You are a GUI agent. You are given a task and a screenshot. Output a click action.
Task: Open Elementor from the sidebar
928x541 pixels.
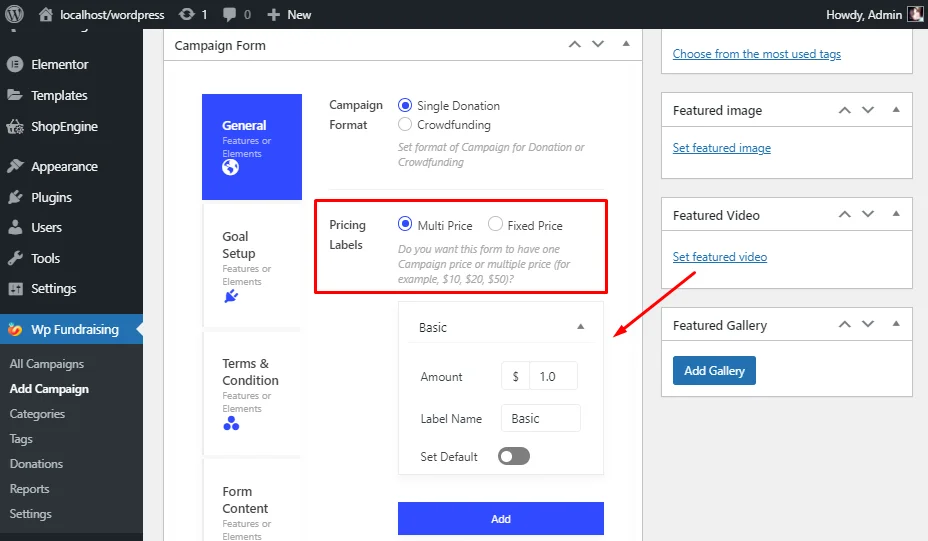pos(59,64)
